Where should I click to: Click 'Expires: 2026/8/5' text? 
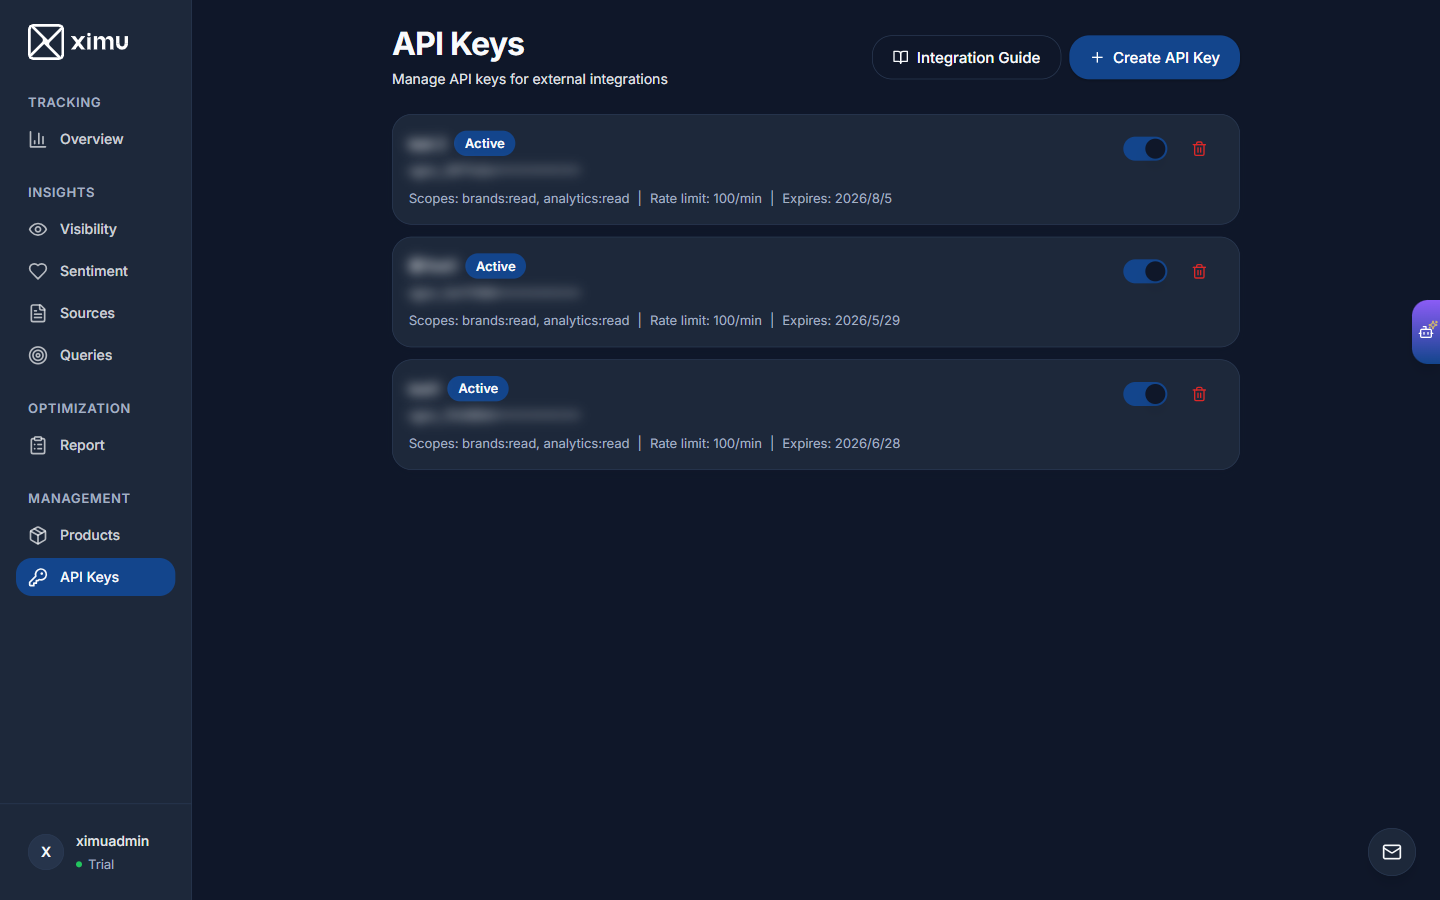pyautogui.click(x=837, y=198)
